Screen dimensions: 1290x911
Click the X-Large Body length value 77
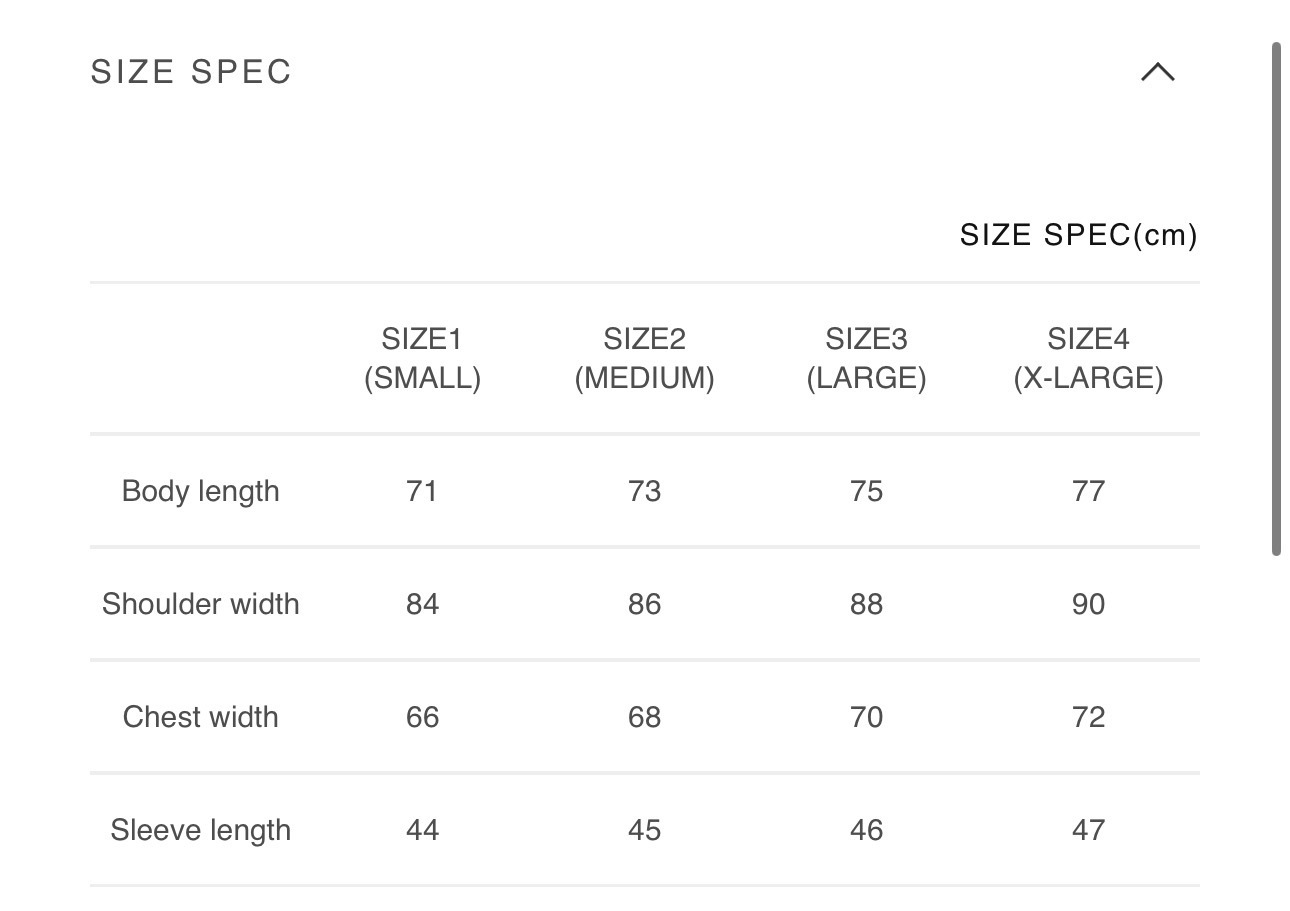tap(1088, 491)
